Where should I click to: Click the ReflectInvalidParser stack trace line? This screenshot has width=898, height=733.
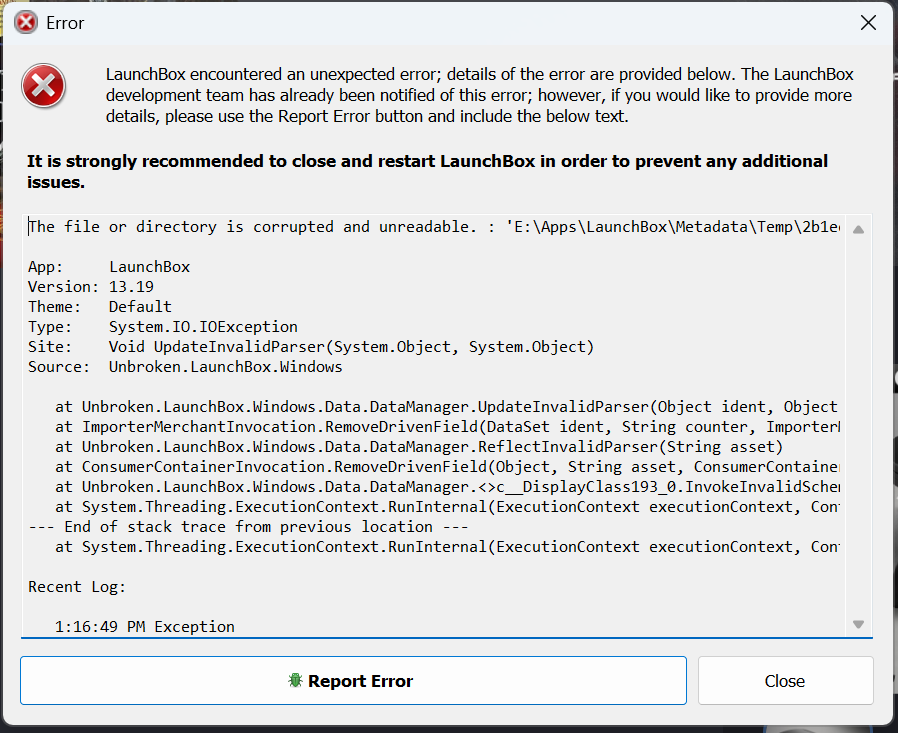419,447
